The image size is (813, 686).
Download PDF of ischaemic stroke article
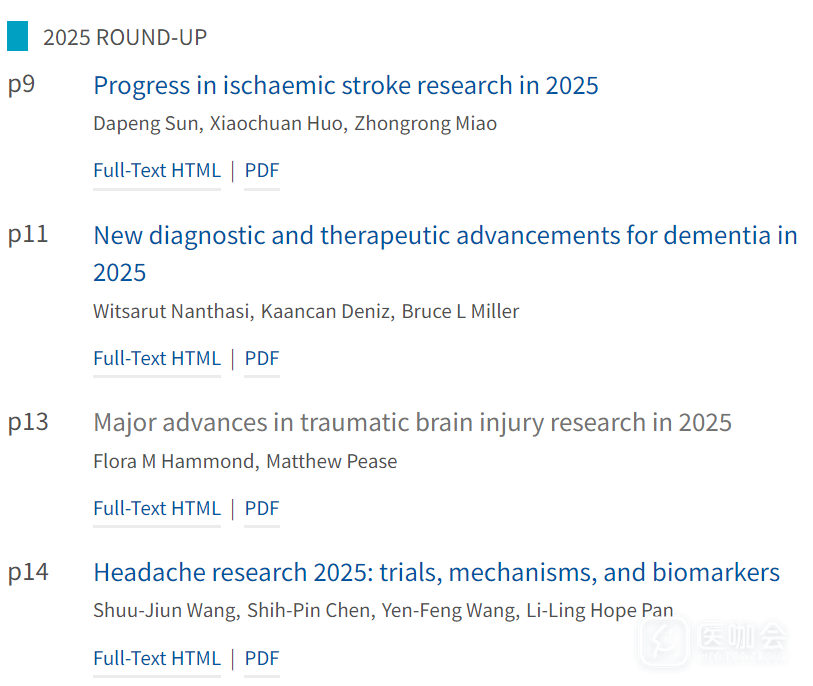click(x=262, y=170)
